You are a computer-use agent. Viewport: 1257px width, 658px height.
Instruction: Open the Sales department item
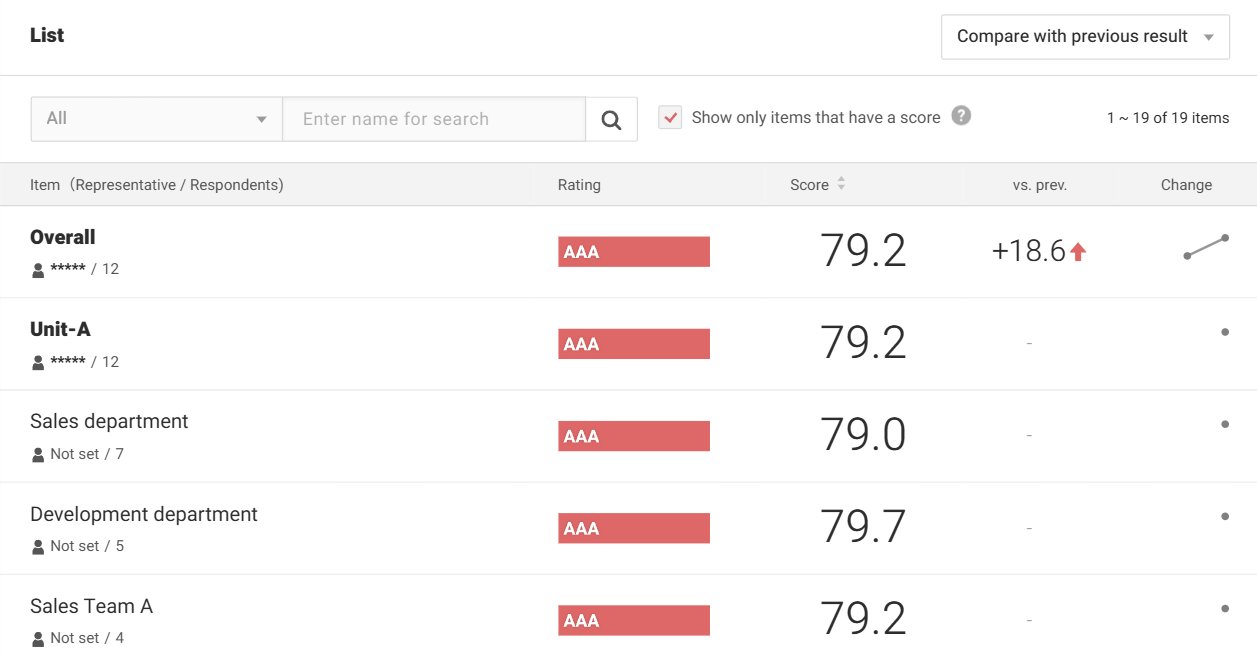coord(109,422)
